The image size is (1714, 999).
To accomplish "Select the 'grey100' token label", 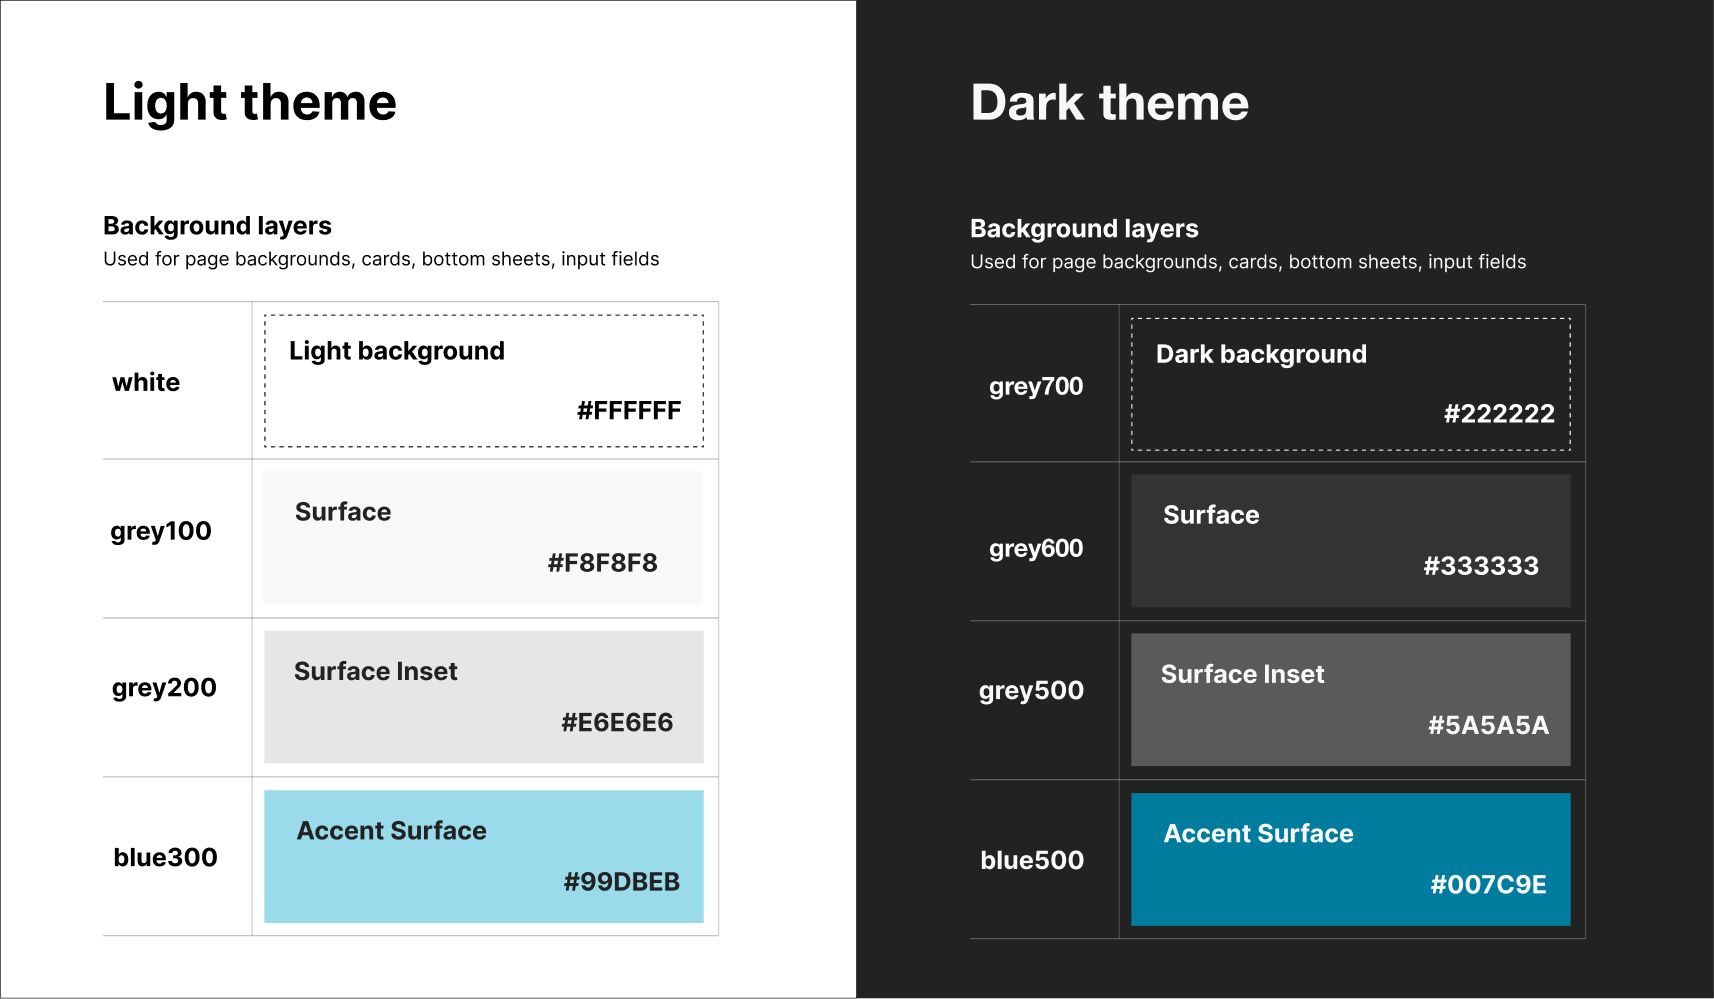I will (161, 531).
